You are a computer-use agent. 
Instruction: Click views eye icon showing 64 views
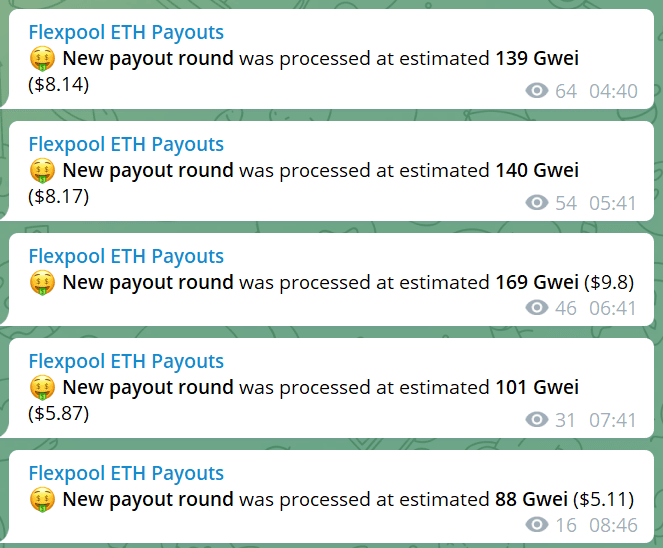click(x=537, y=90)
